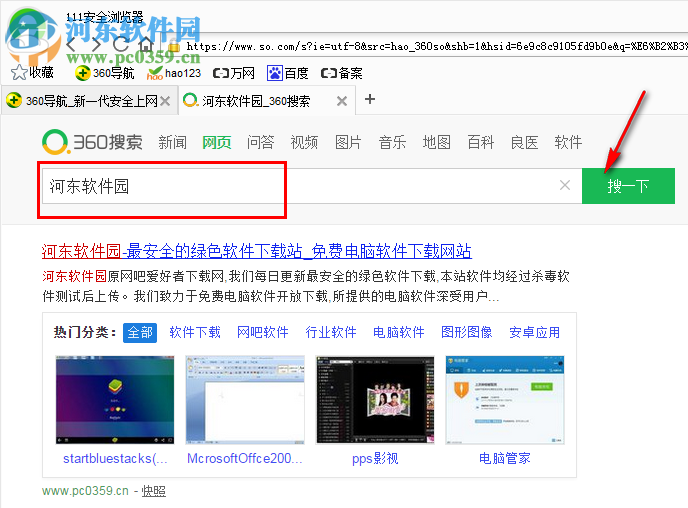Screen dimensions: 688x508
Task: Open McrosoftOffce200... text link
Action: (x=245, y=458)
